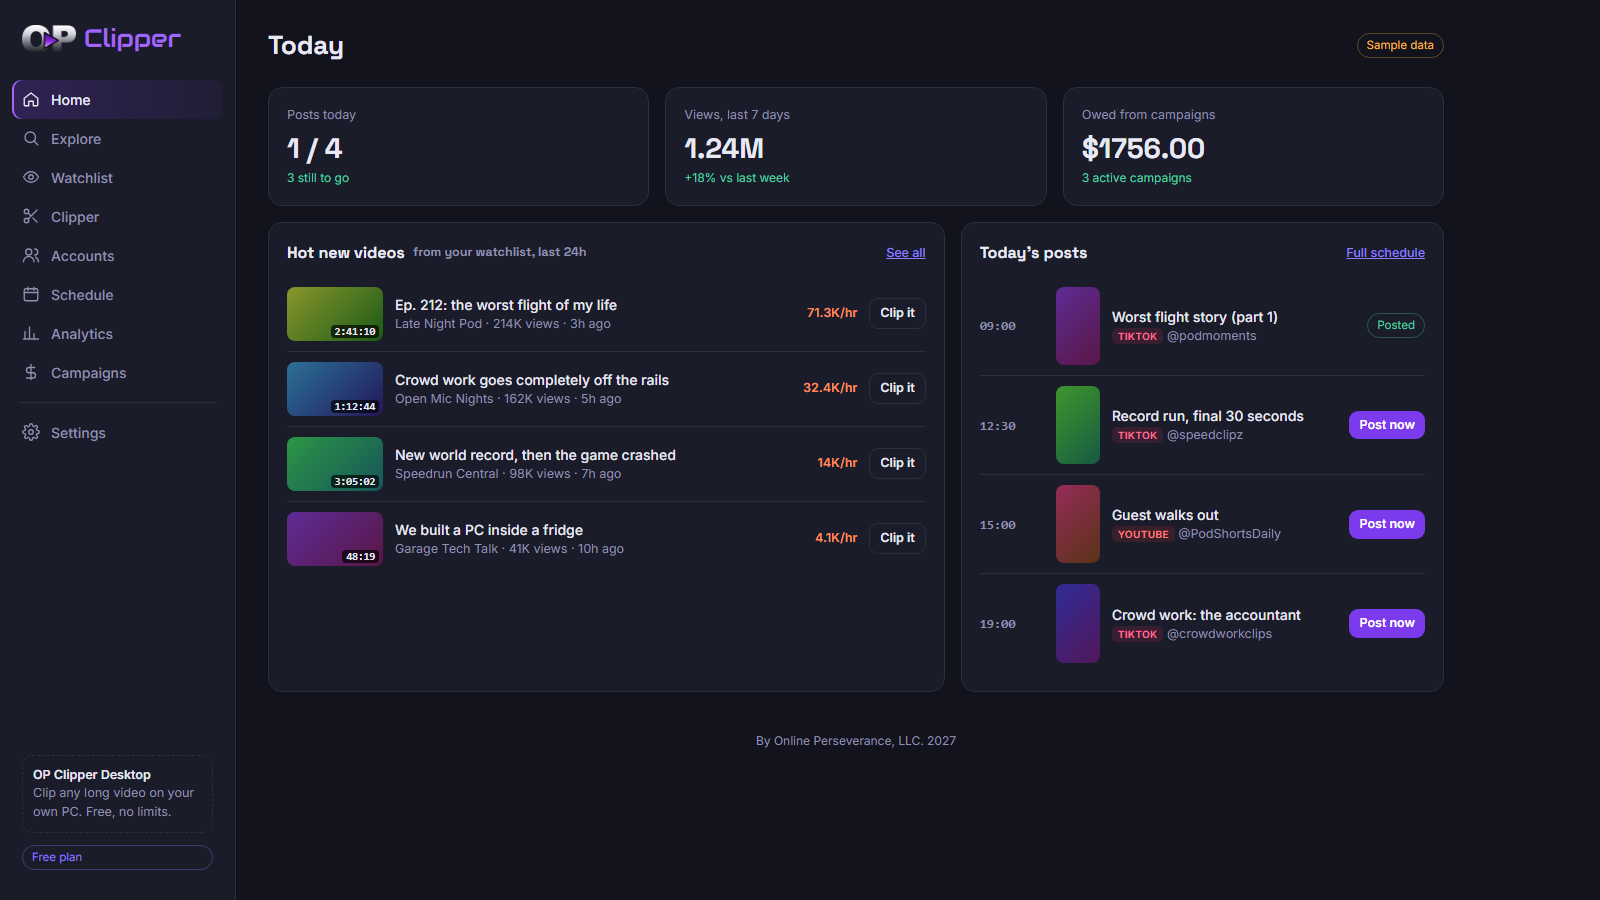The height and width of the screenshot is (900, 1600).
Task: Post 'Record run, final 30 seconds' now
Action: (1386, 425)
